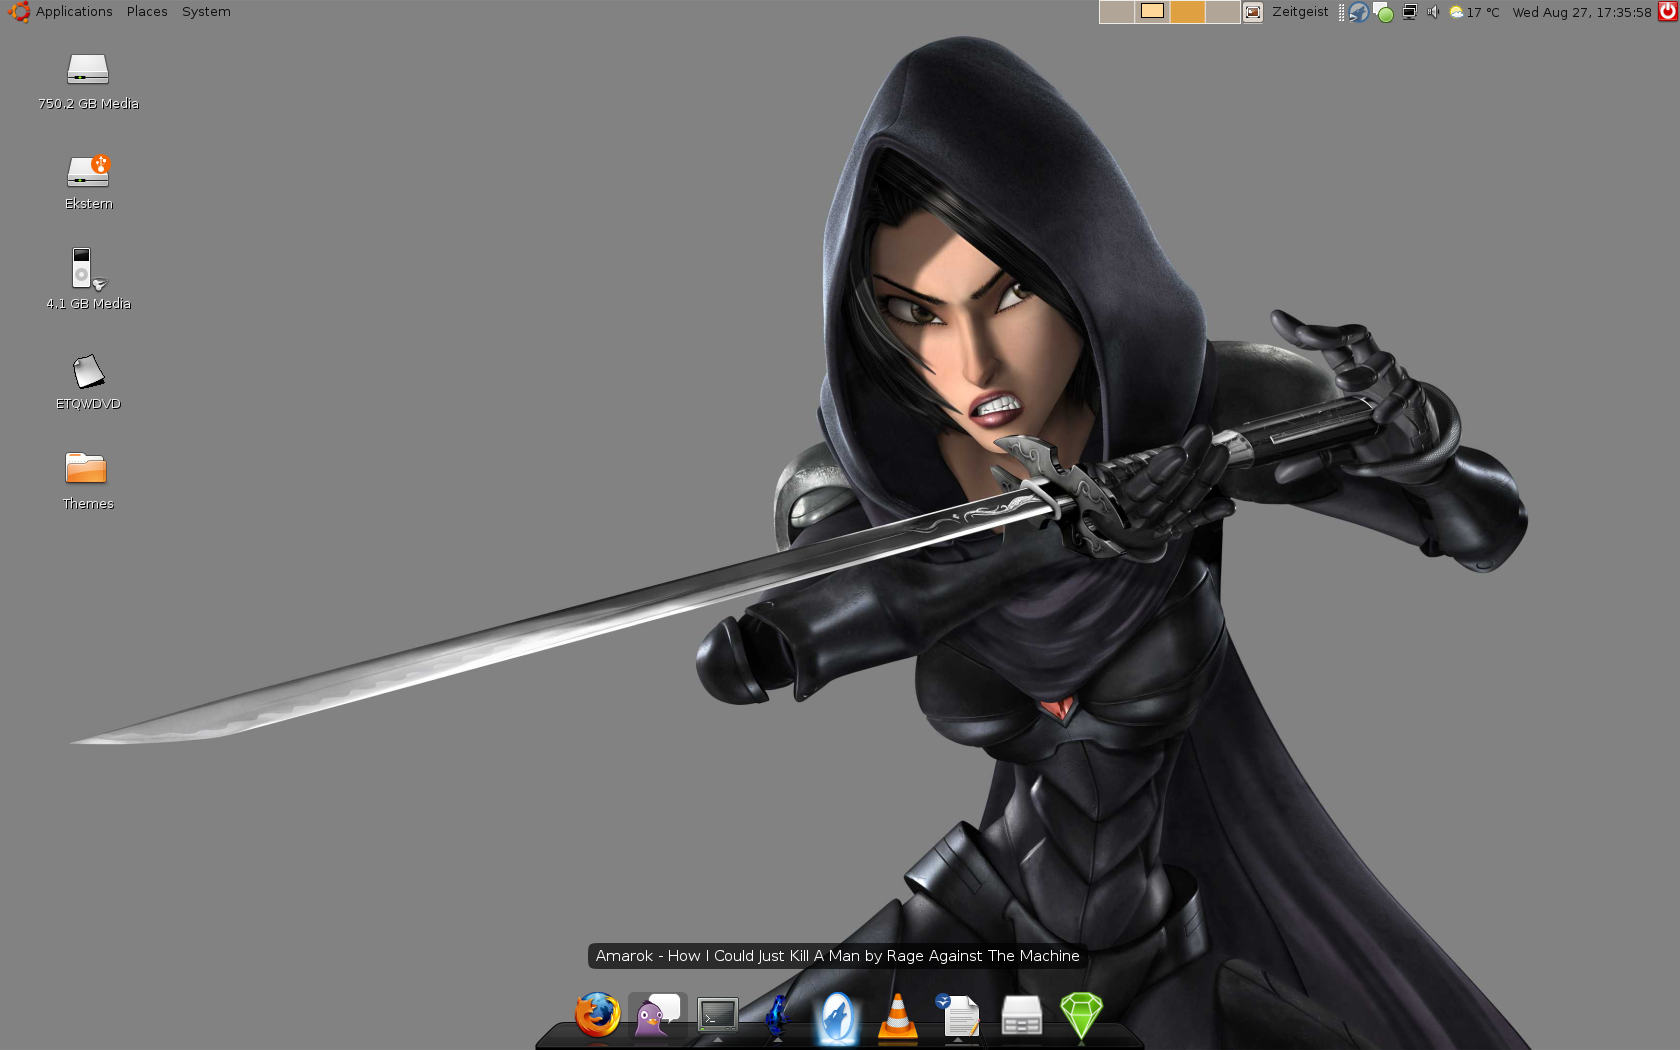
Task: Open the System menu
Action: click(x=206, y=12)
